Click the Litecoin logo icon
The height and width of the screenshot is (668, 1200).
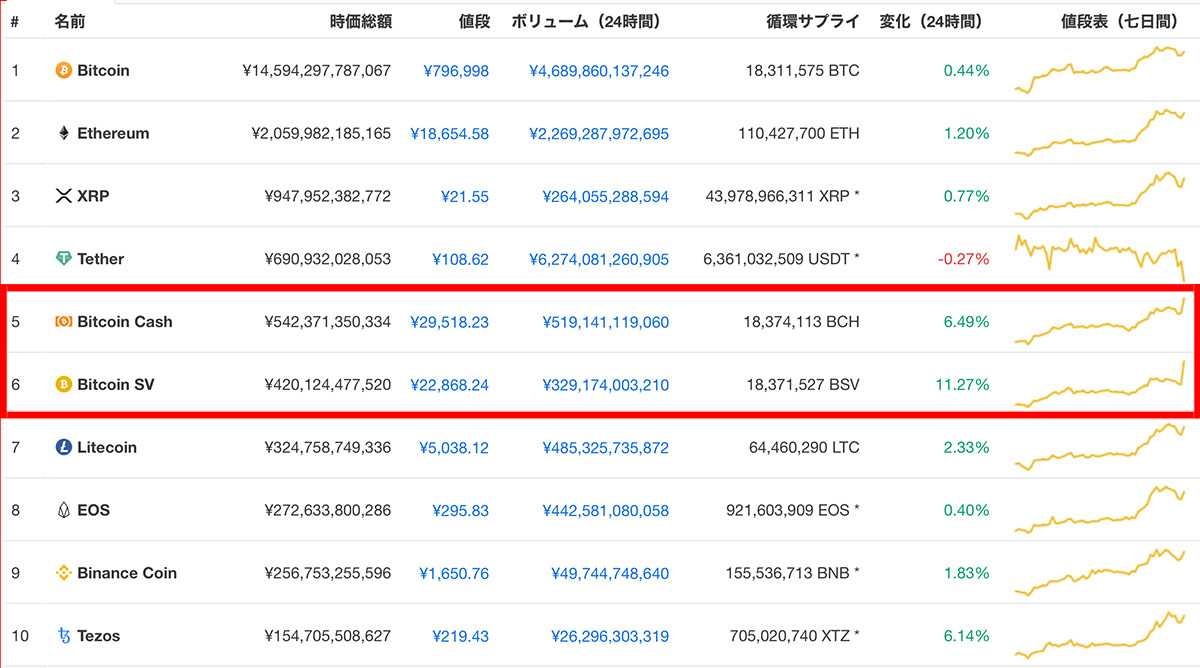[x=63, y=448]
